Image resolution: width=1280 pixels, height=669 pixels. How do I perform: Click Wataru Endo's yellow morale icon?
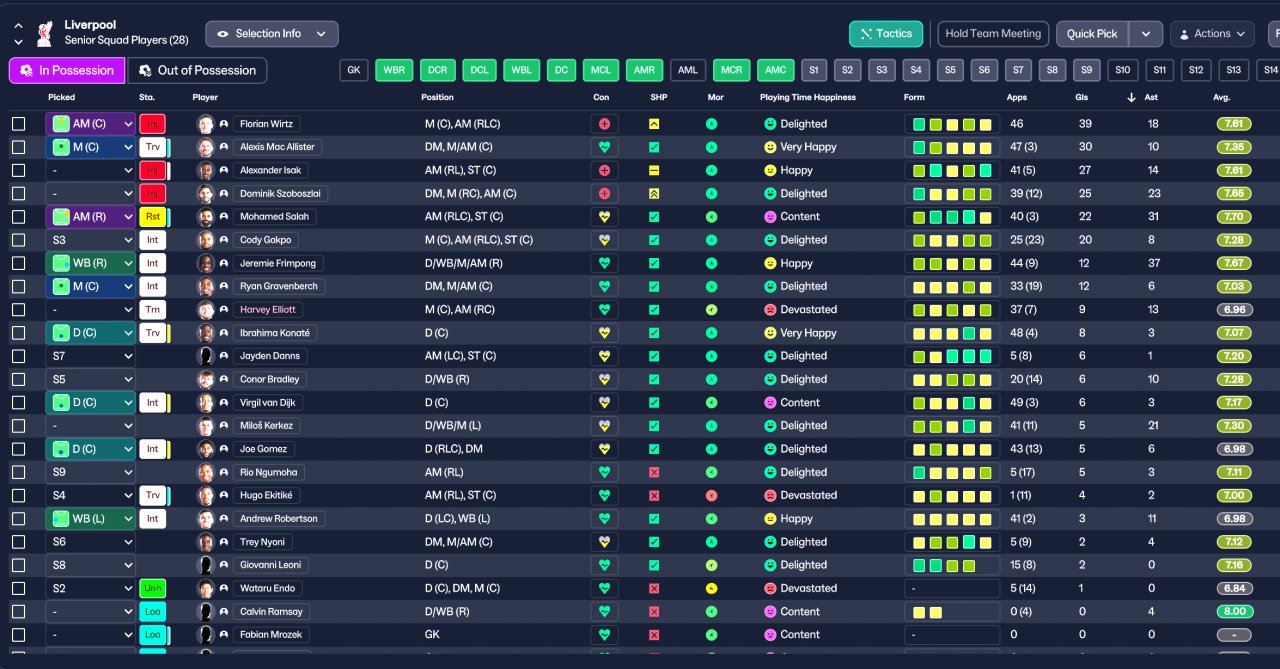click(x=711, y=588)
